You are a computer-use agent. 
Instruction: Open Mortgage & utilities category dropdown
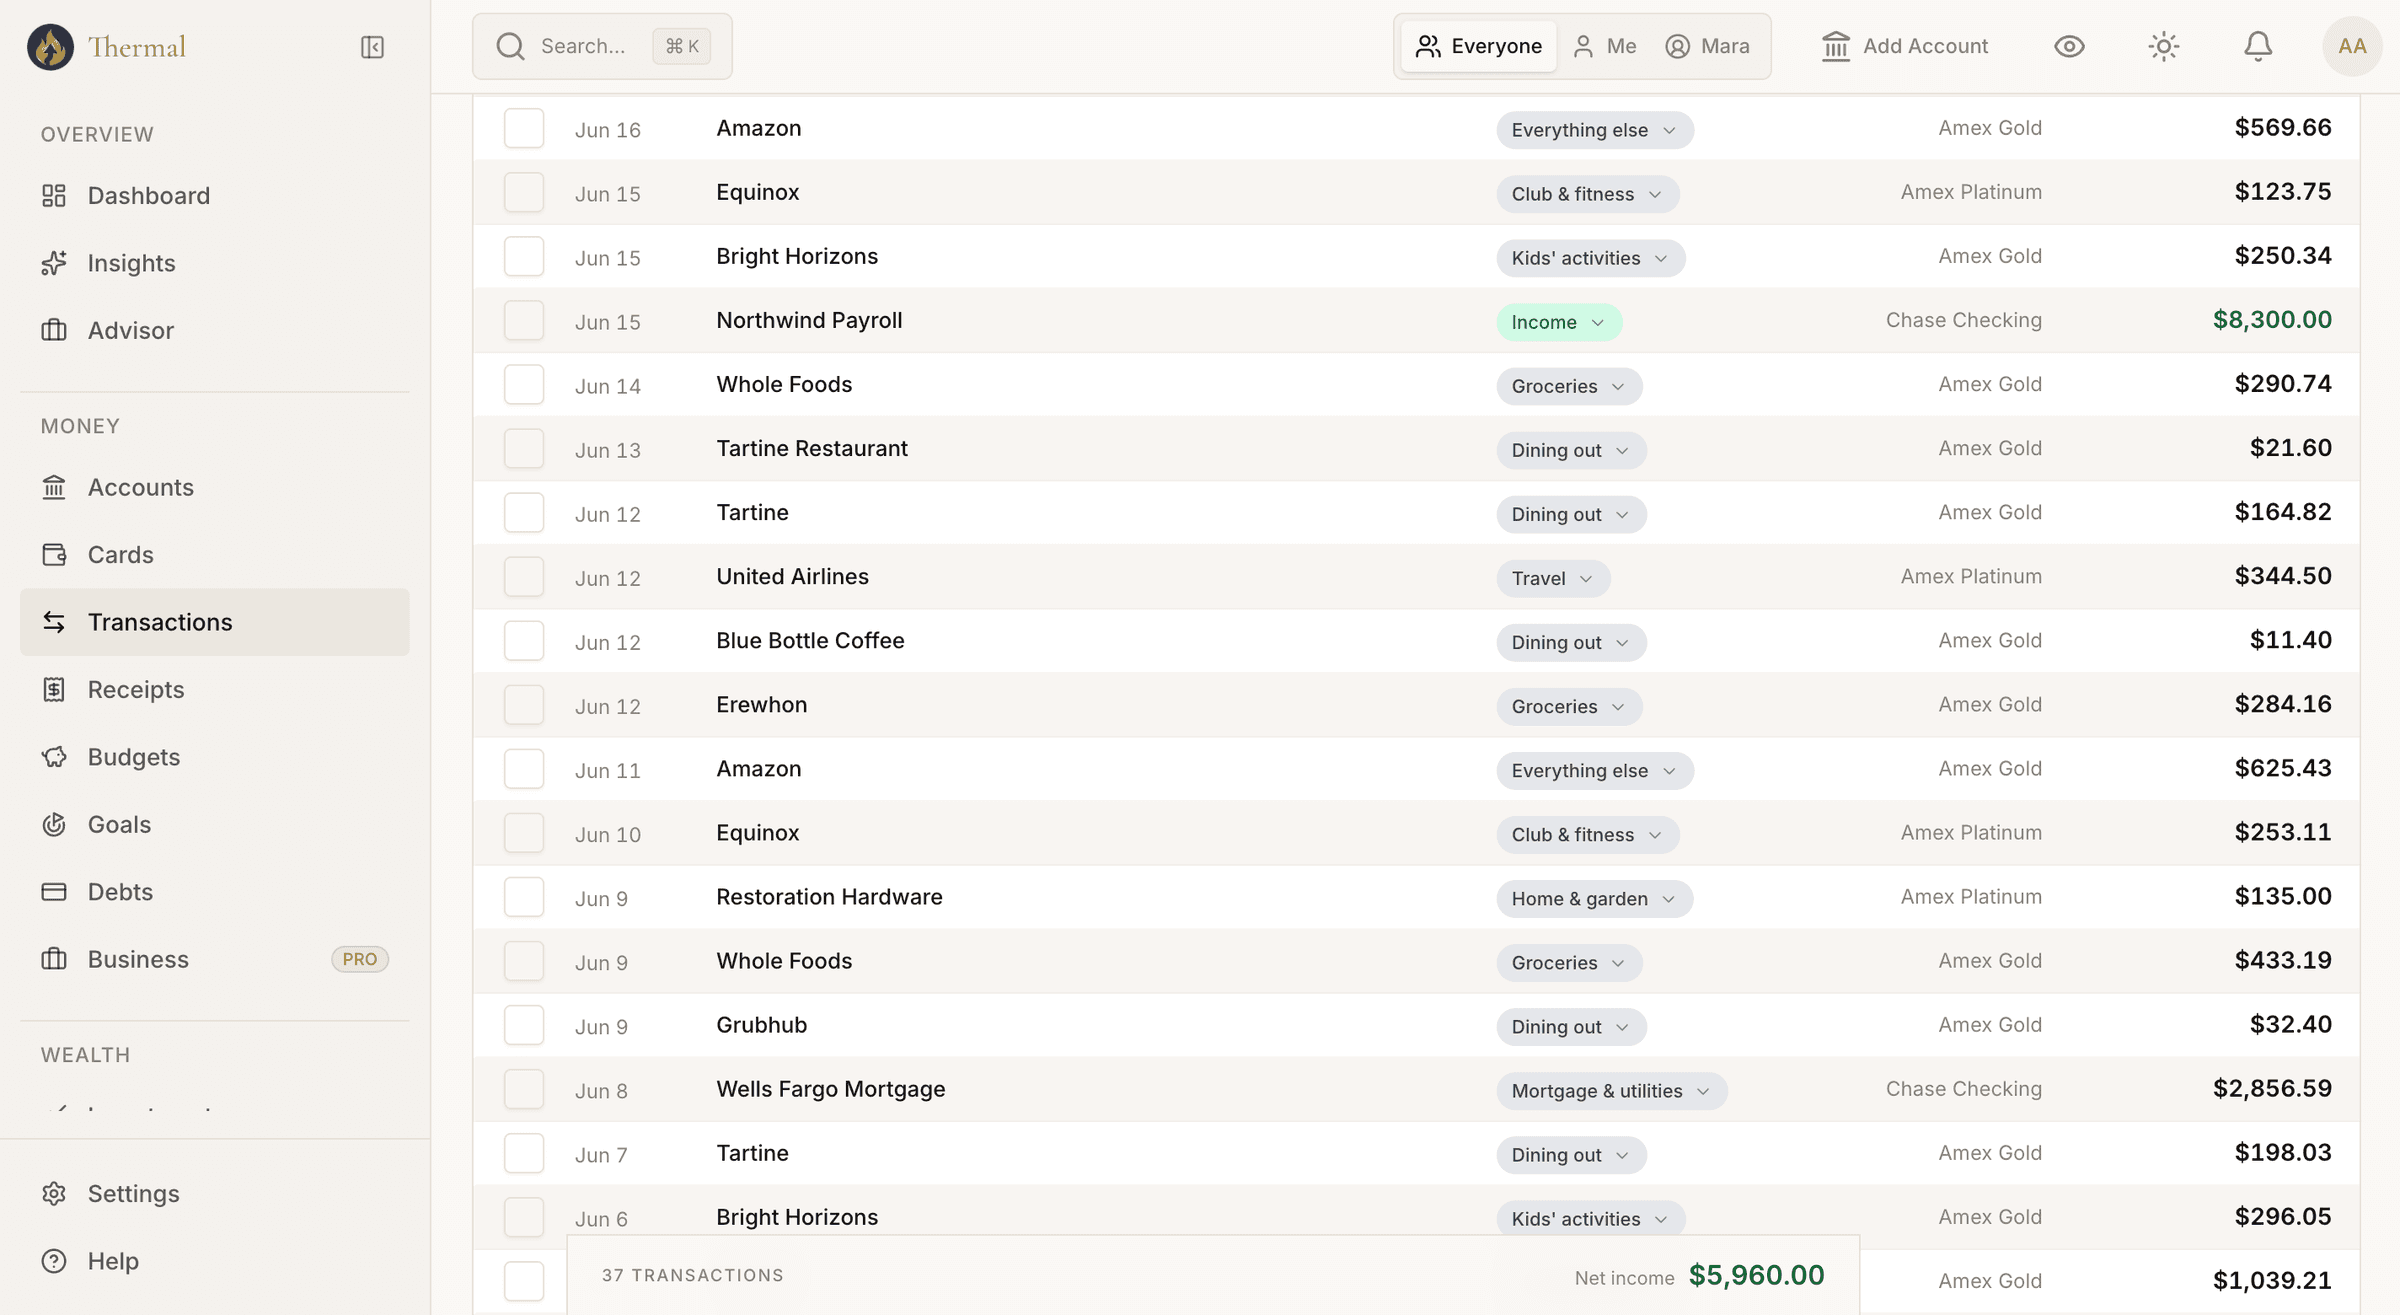pyautogui.click(x=1612, y=1090)
